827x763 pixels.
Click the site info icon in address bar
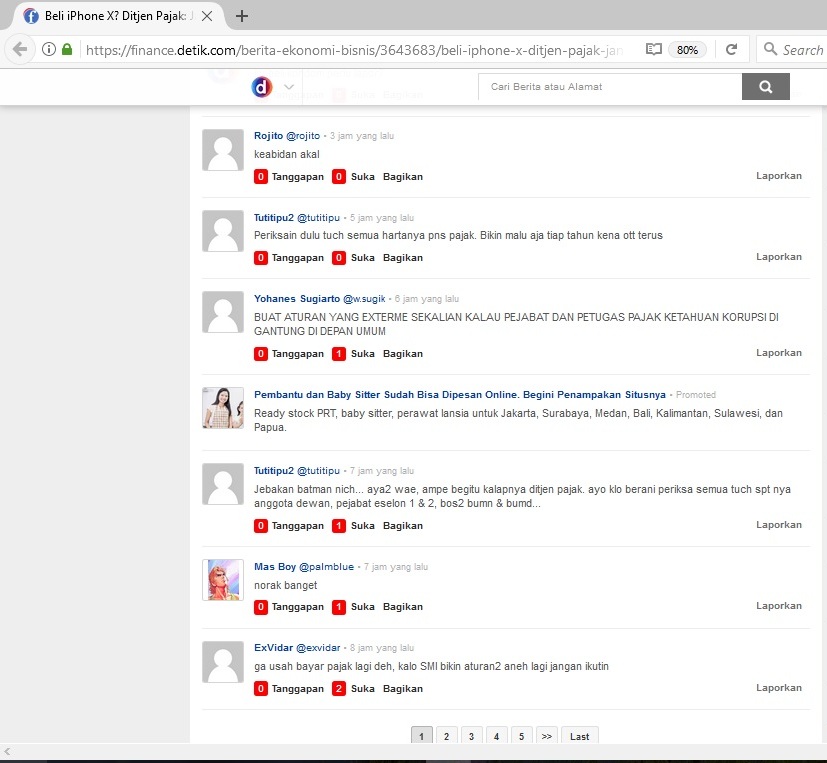(47, 49)
